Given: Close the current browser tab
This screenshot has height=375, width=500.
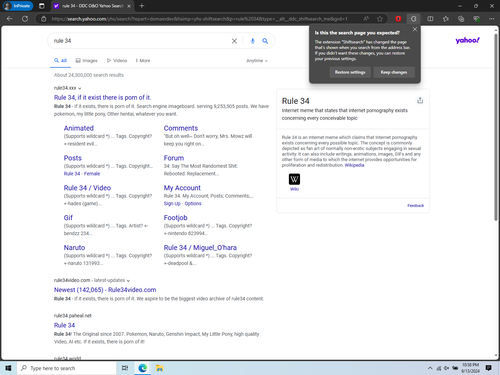Looking at the screenshot, I should point(129,6).
